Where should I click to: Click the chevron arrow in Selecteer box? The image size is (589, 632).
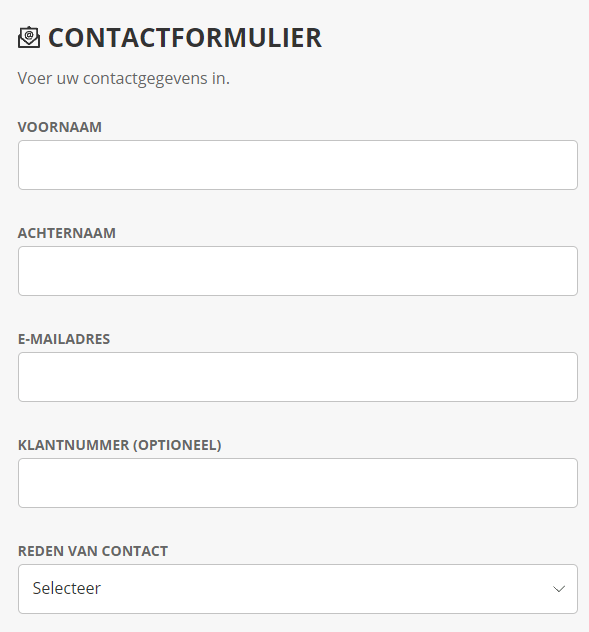click(559, 589)
